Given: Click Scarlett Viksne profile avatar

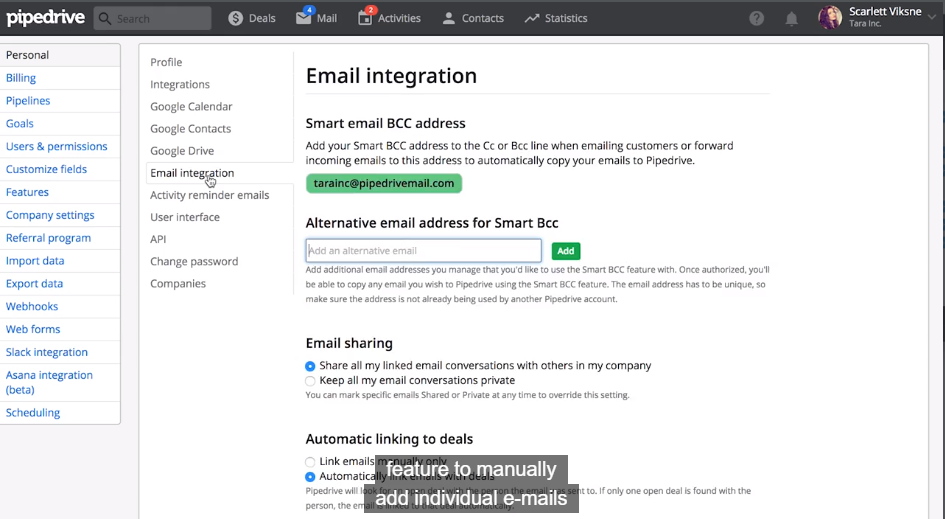Looking at the screenshot, I should coord(830,18).
